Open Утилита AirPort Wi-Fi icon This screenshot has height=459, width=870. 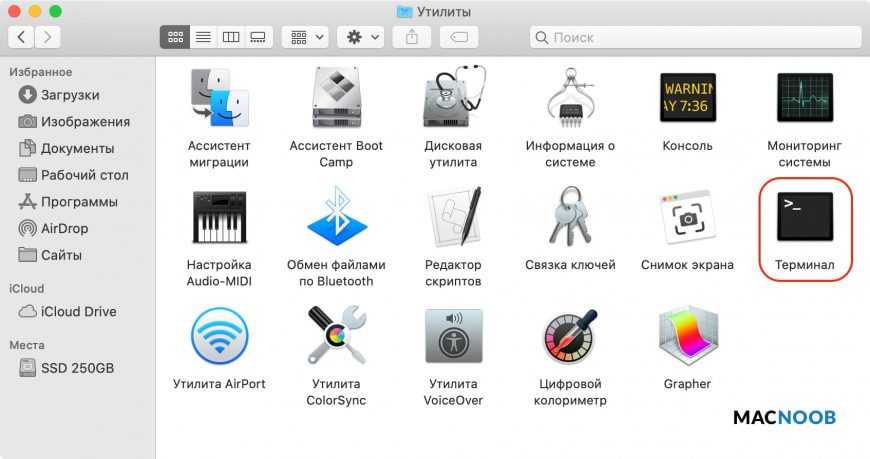tap(219, 336)
